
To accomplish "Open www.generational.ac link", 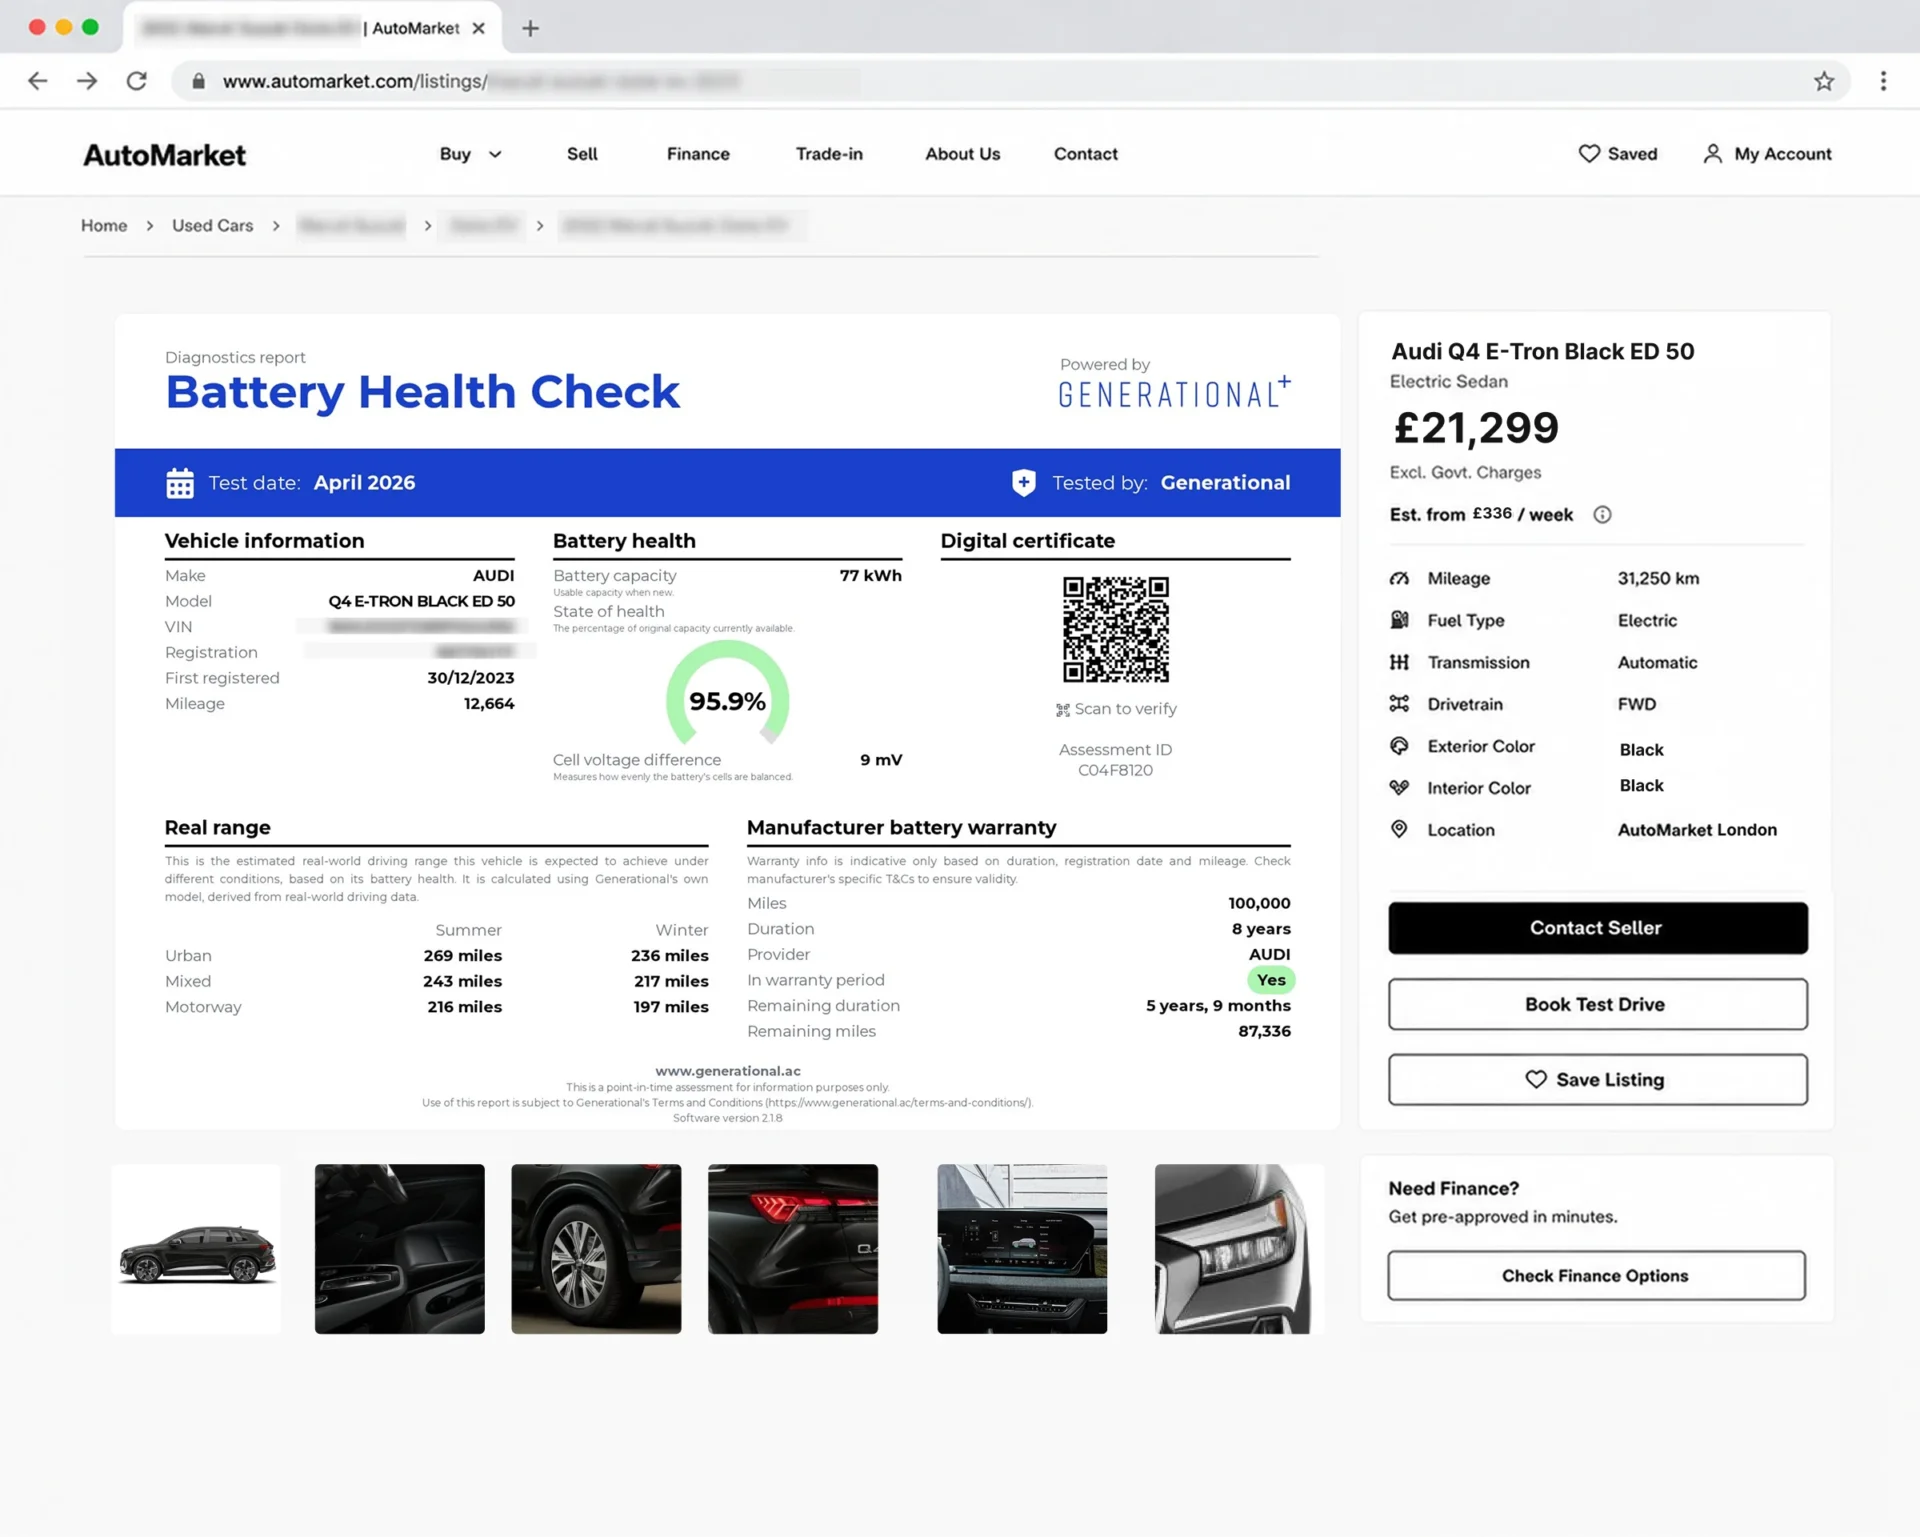I will pos(728,1071).
